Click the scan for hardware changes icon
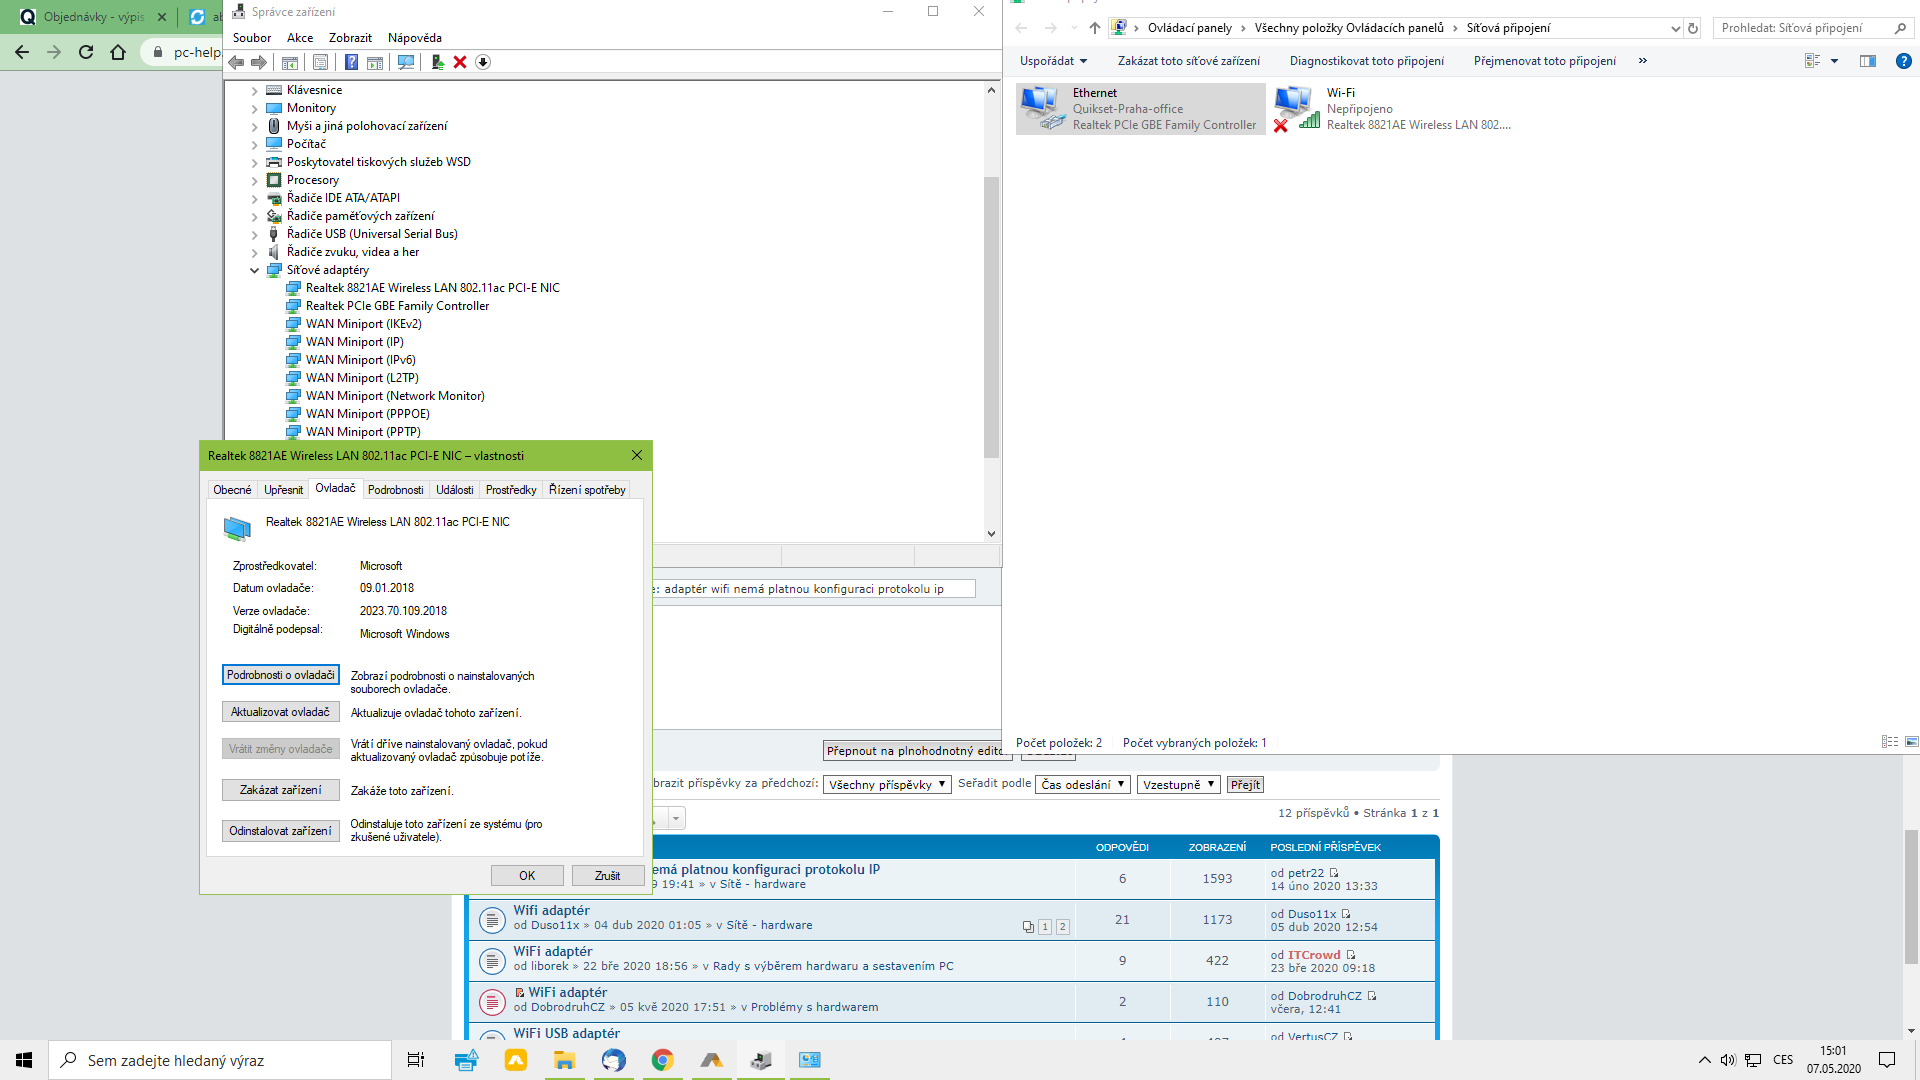The width and height of the screenshot is (1920, 1080). (406, 62)
